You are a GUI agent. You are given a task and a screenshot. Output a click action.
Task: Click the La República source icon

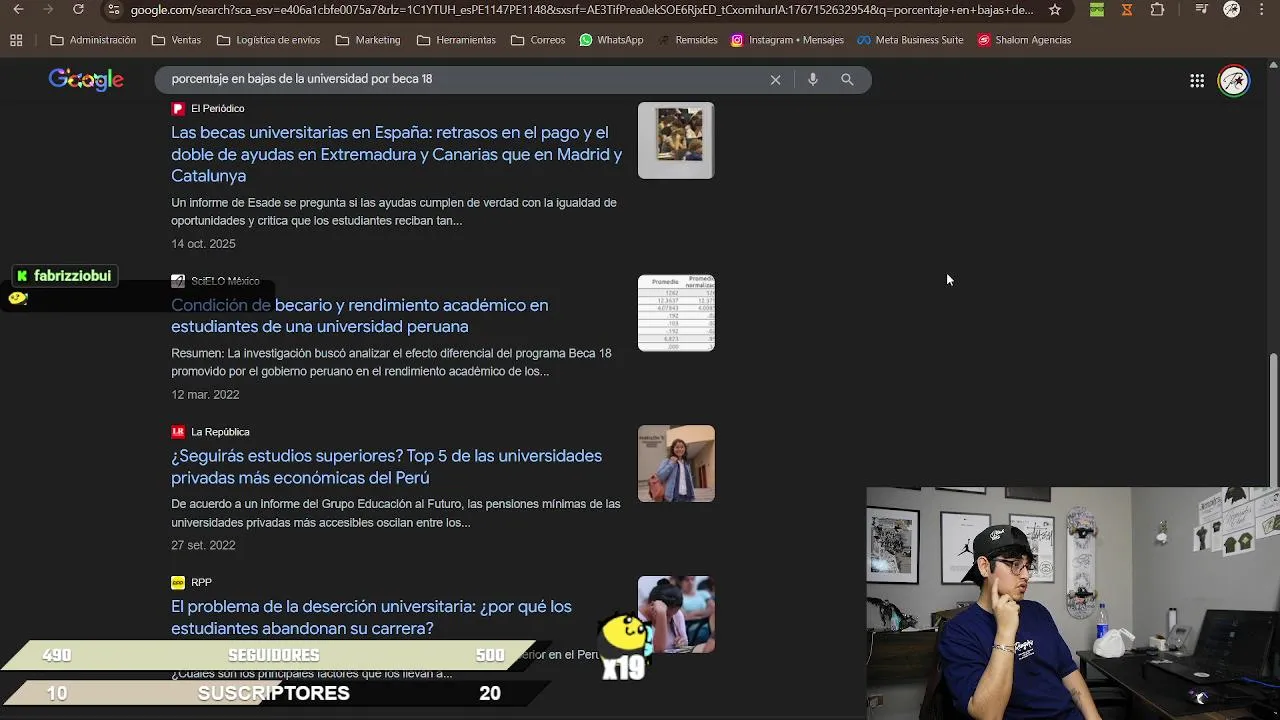(x=178, y=432)
